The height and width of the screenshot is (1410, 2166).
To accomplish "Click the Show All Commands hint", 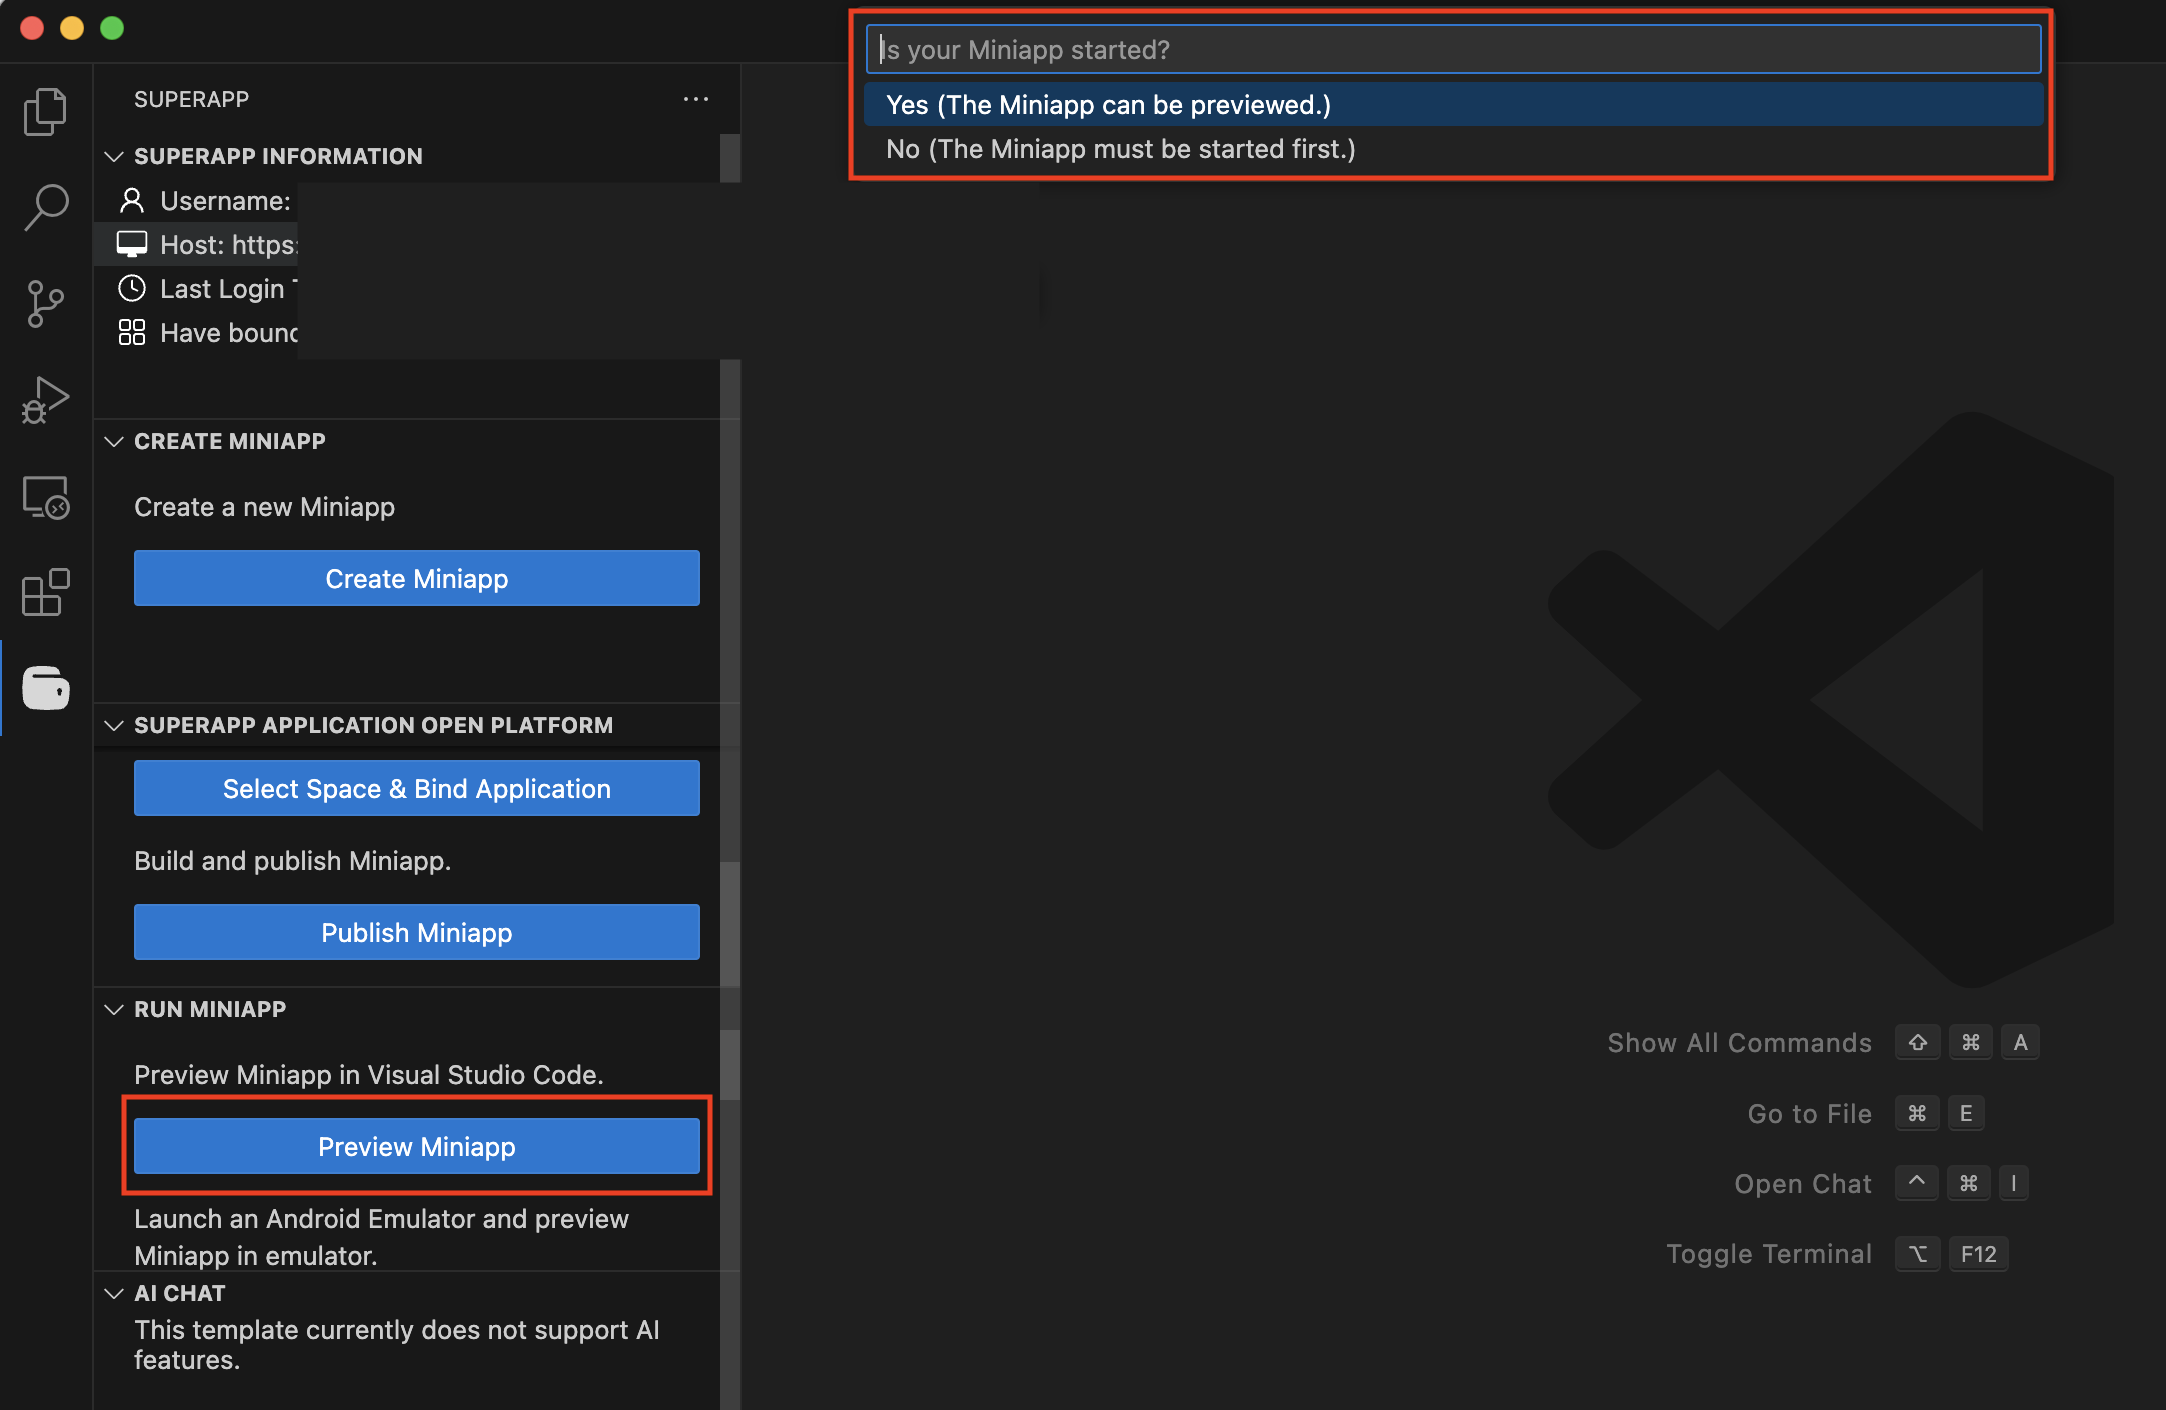I will [1739, 1043].
